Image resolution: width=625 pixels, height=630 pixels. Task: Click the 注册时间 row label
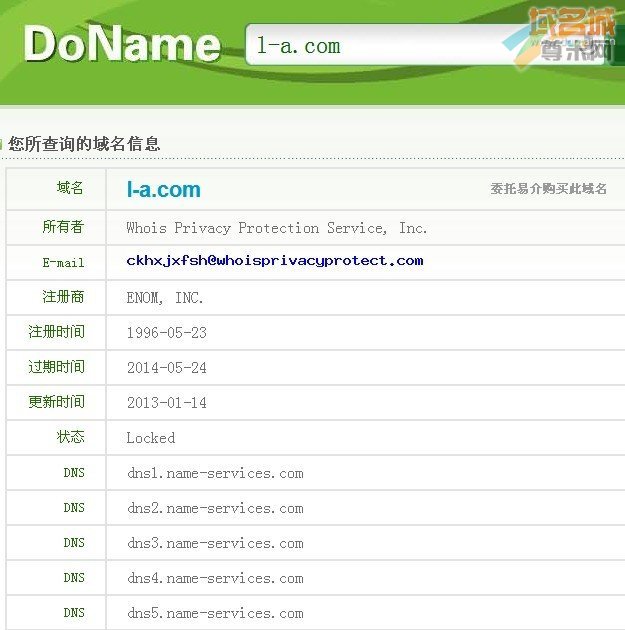pos(56,331)
